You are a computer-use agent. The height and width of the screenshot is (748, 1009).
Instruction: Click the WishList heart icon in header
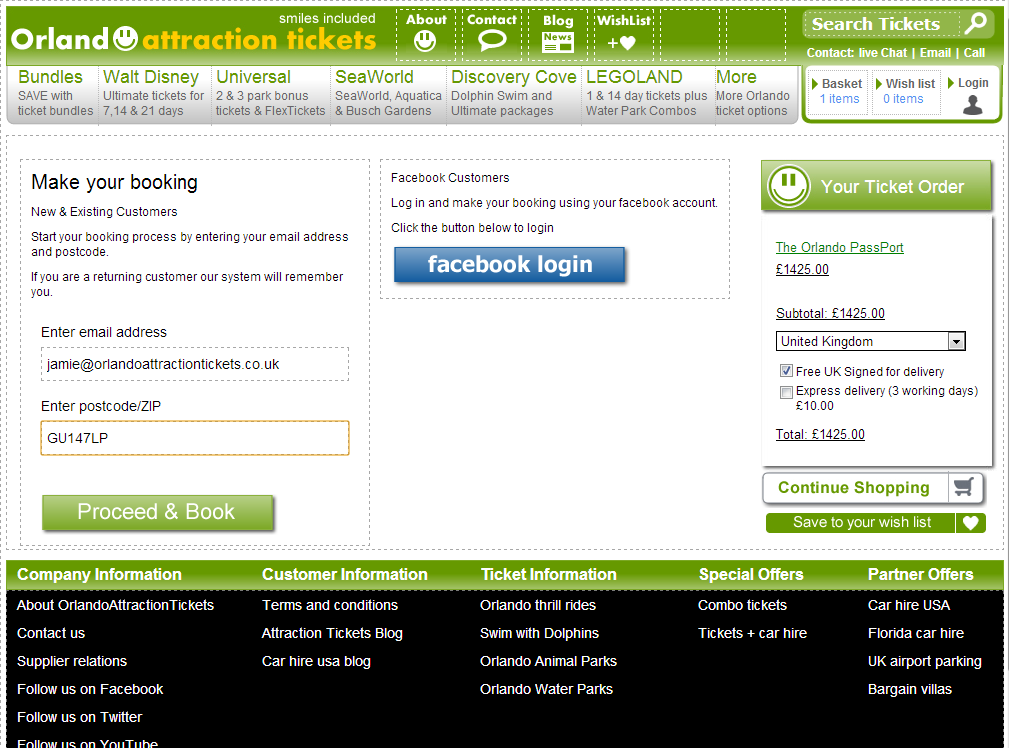tap(622, 43)
